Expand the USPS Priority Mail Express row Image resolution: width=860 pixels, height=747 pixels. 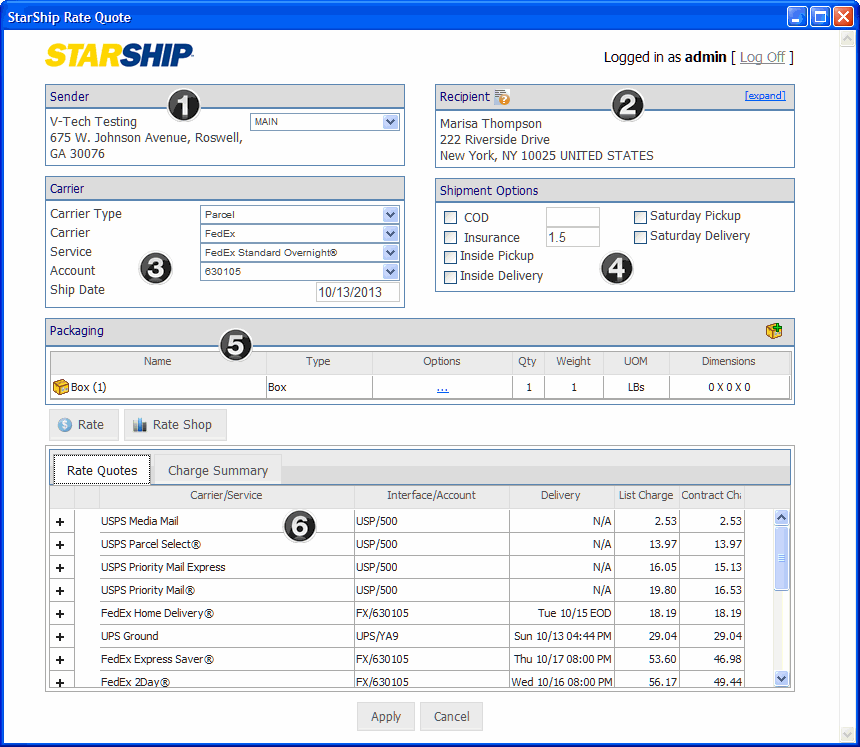pyautogui.click(x=60, y=568)
